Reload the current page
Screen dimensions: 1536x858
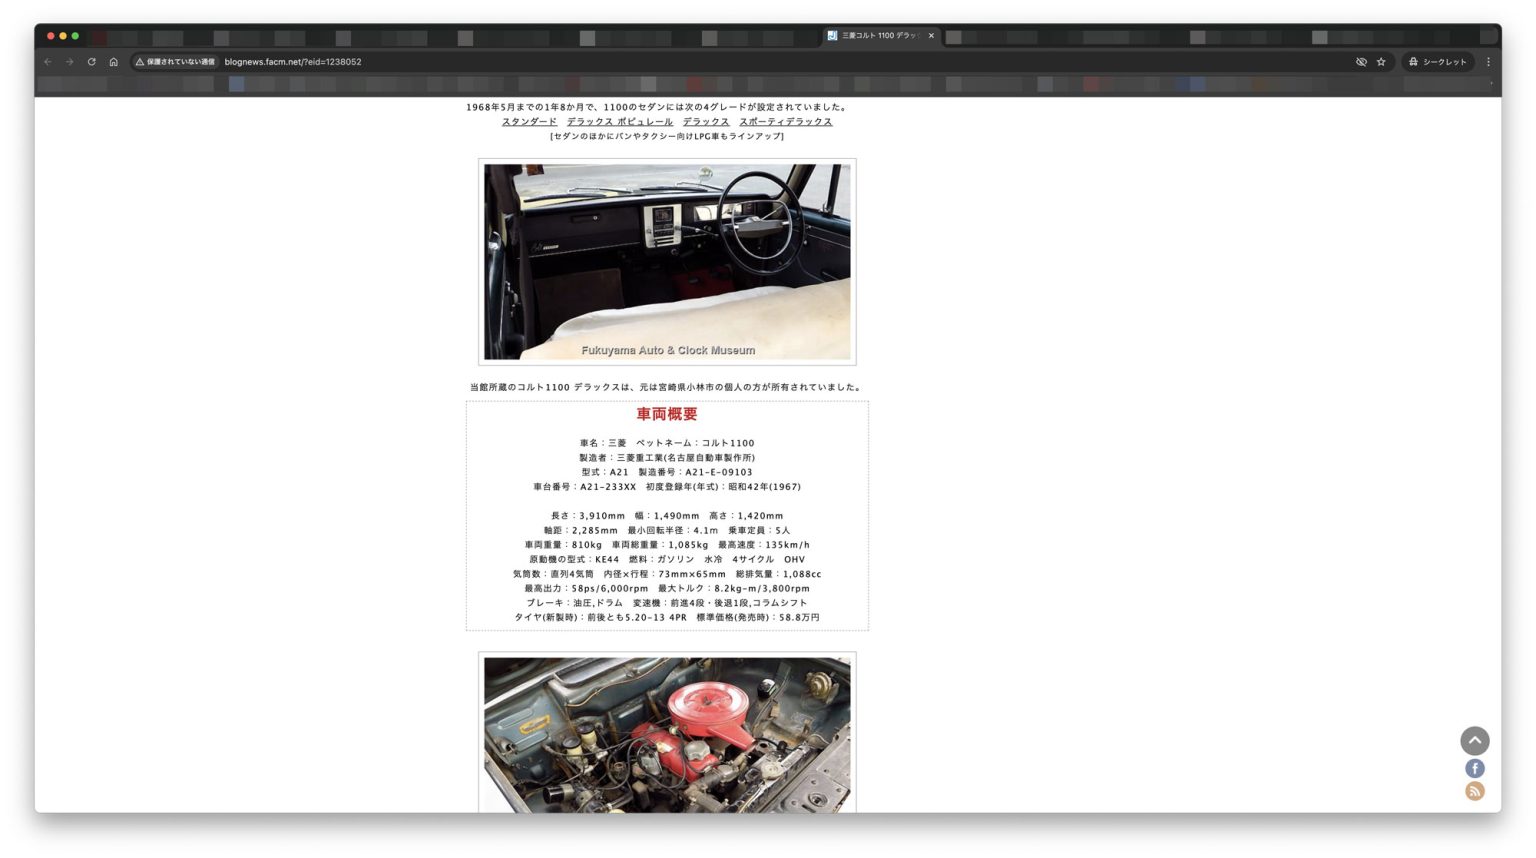pyautogui.click(x=91, y=62)
